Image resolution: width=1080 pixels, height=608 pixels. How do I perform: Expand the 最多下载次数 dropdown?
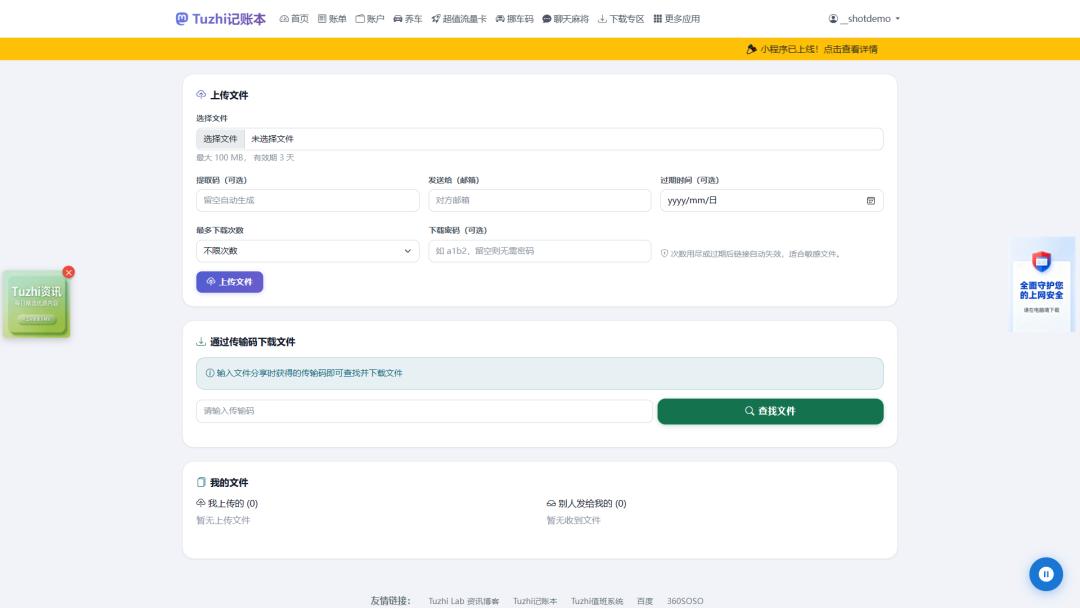point(308,251)
